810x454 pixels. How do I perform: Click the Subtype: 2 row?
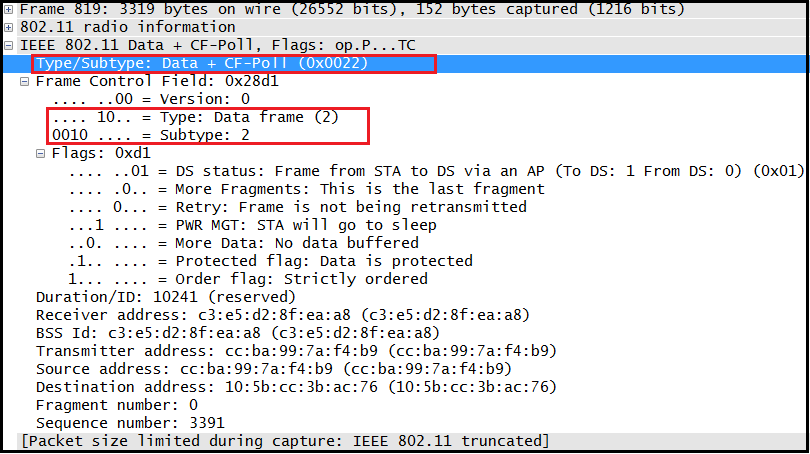click(150, 135)
